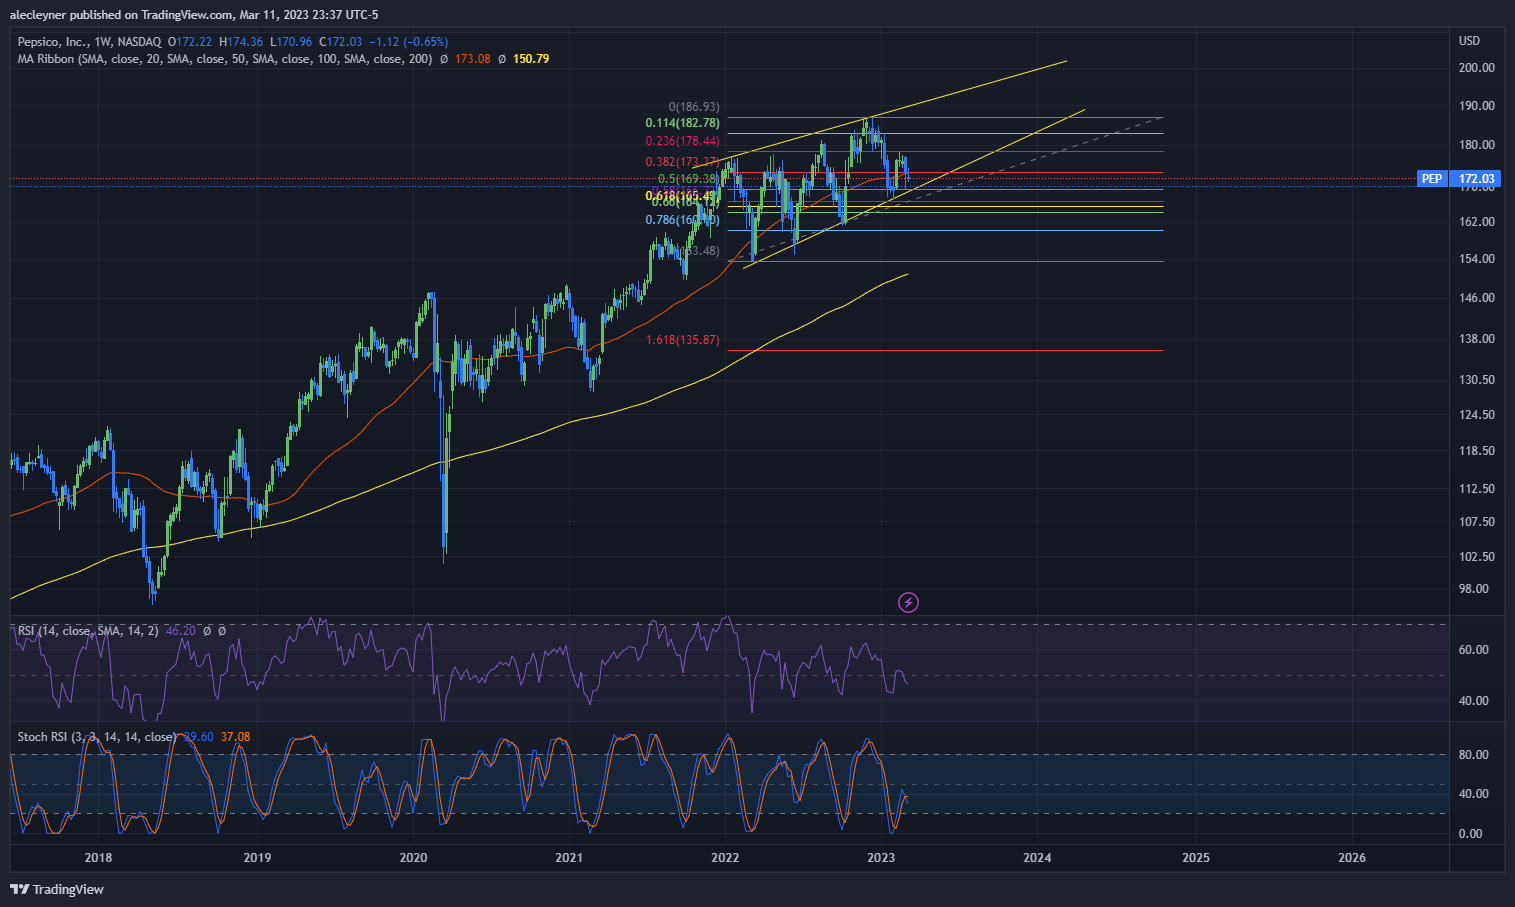This screenshot has height=907, width=1515.
Task: Select the MA Ribbon indicator legend
Action: click(x=225, y=59)
